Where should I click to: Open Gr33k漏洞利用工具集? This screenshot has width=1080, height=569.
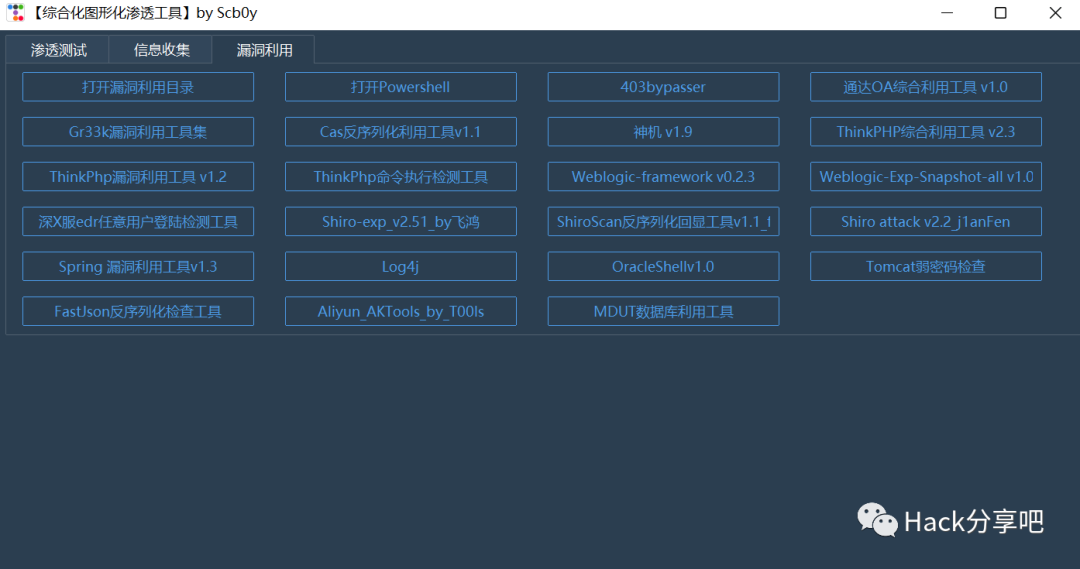(x=138, y=132)
